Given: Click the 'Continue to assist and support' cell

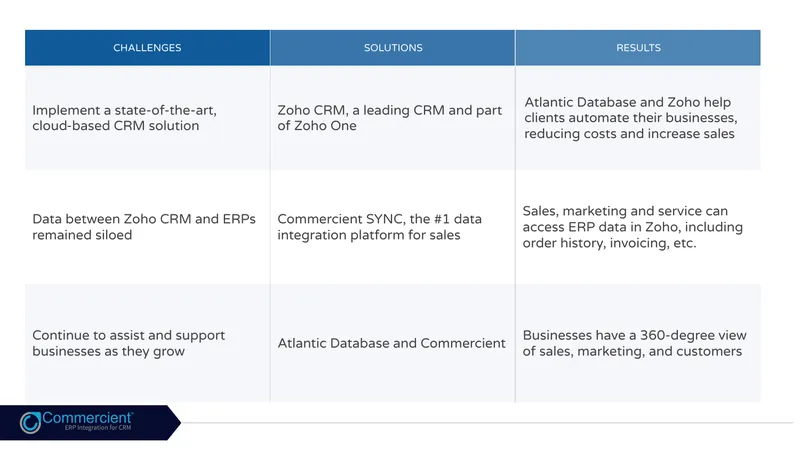Looking at the screenshot, I should tap(147, 343).
